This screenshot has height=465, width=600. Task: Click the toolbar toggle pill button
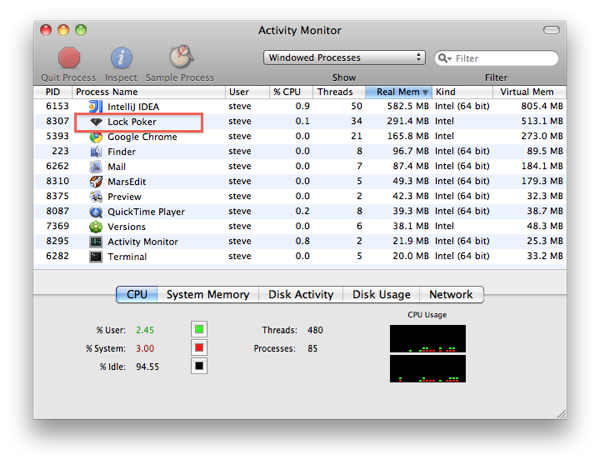(x=551, y=30)
